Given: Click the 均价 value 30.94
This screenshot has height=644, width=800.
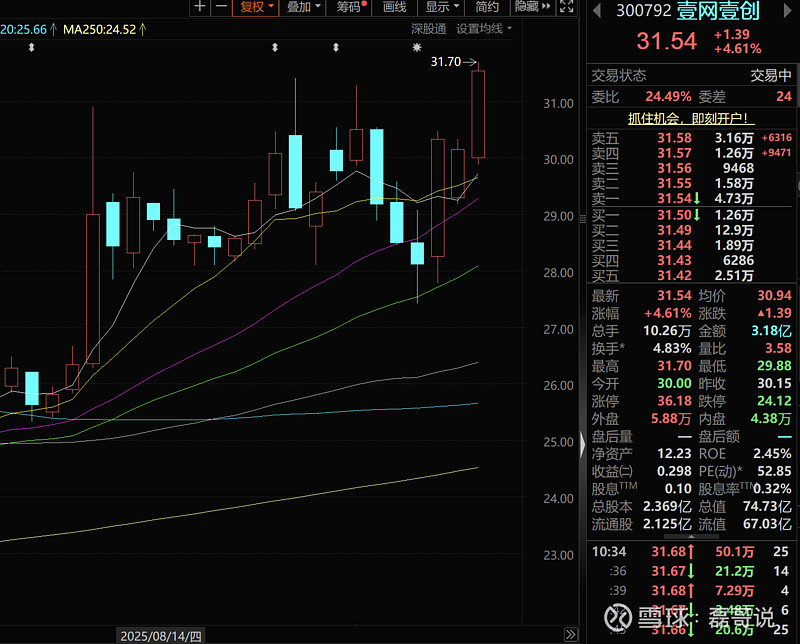Looking at the screenshot, I should pos(774,295).
